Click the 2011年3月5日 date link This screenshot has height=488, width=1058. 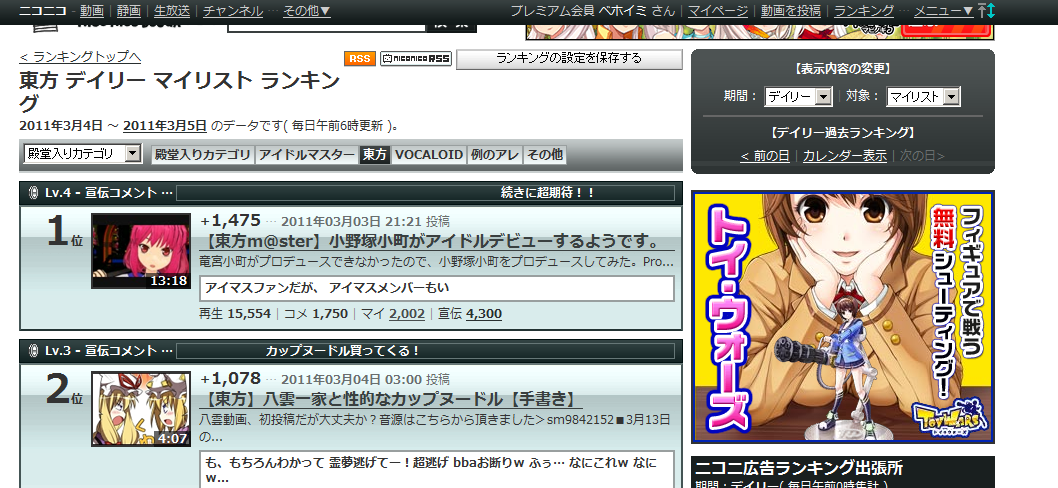(165, 125)
